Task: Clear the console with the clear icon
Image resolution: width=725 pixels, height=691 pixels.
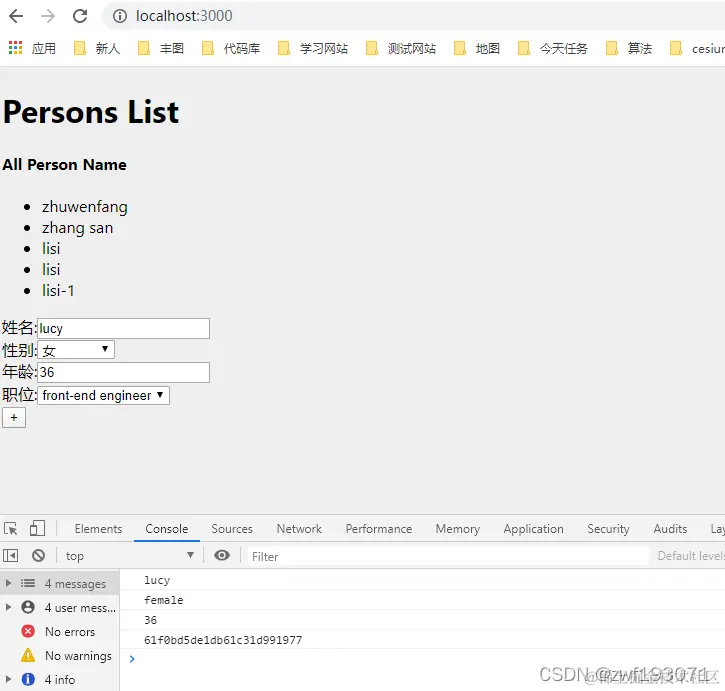Action: (x=38, y=555)
